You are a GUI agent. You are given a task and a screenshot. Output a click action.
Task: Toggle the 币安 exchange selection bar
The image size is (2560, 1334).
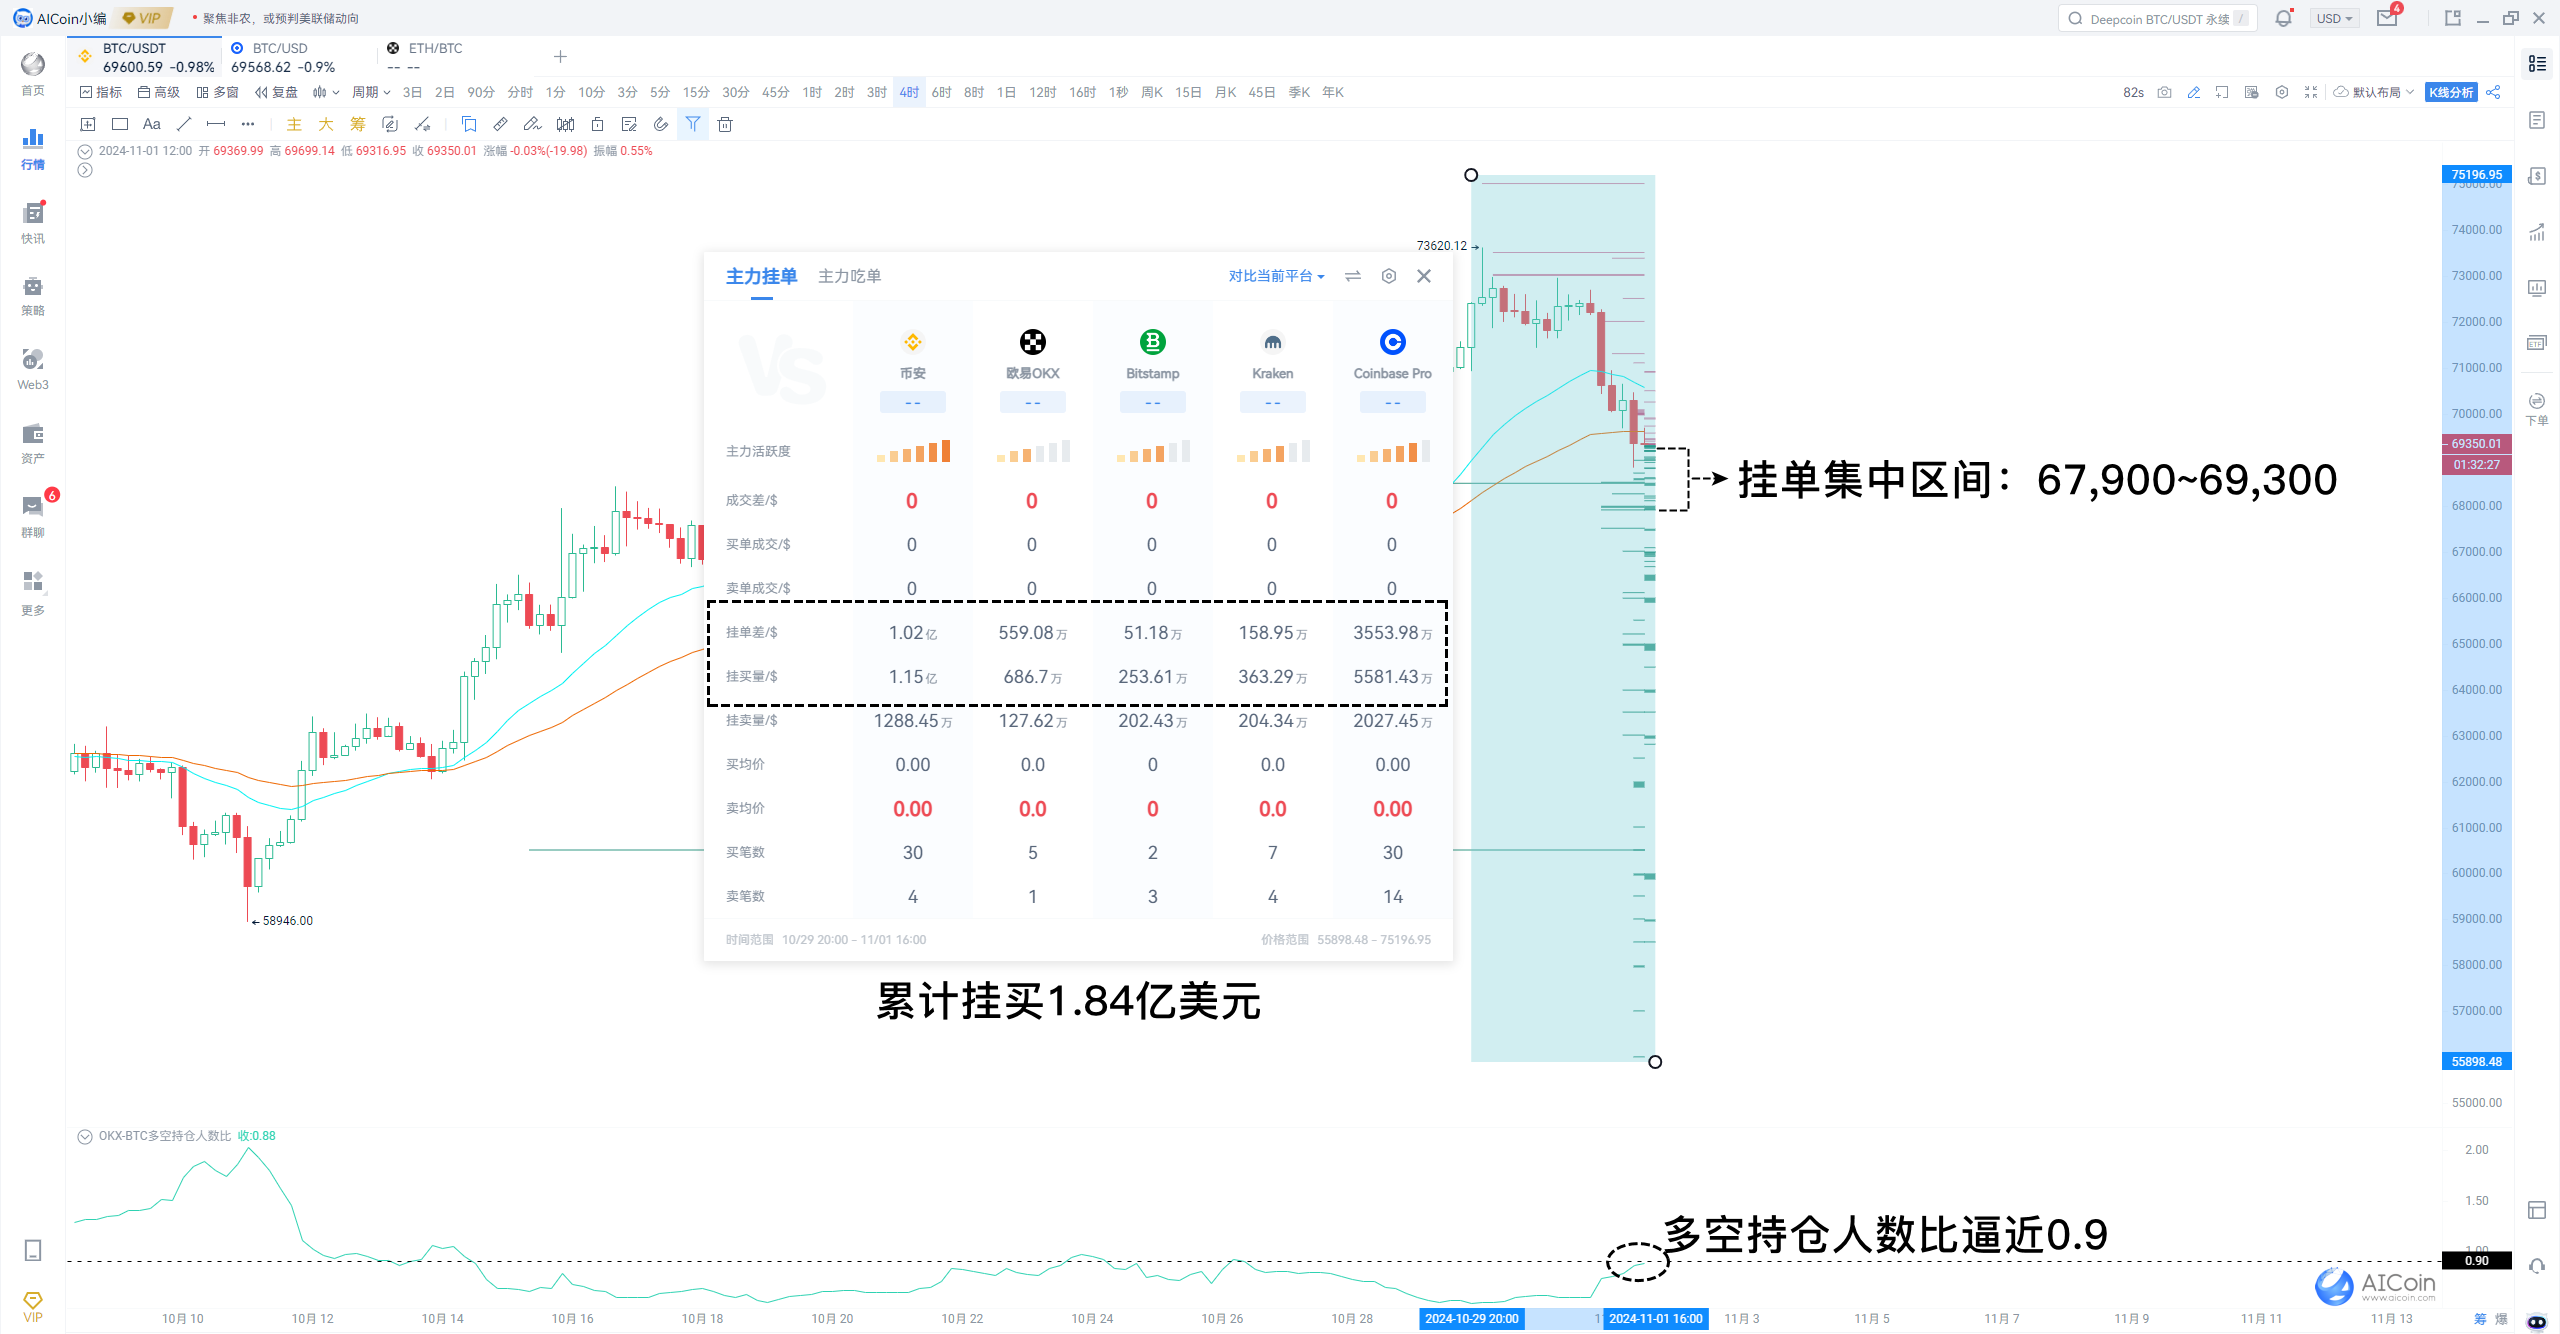tap(913, 402)
